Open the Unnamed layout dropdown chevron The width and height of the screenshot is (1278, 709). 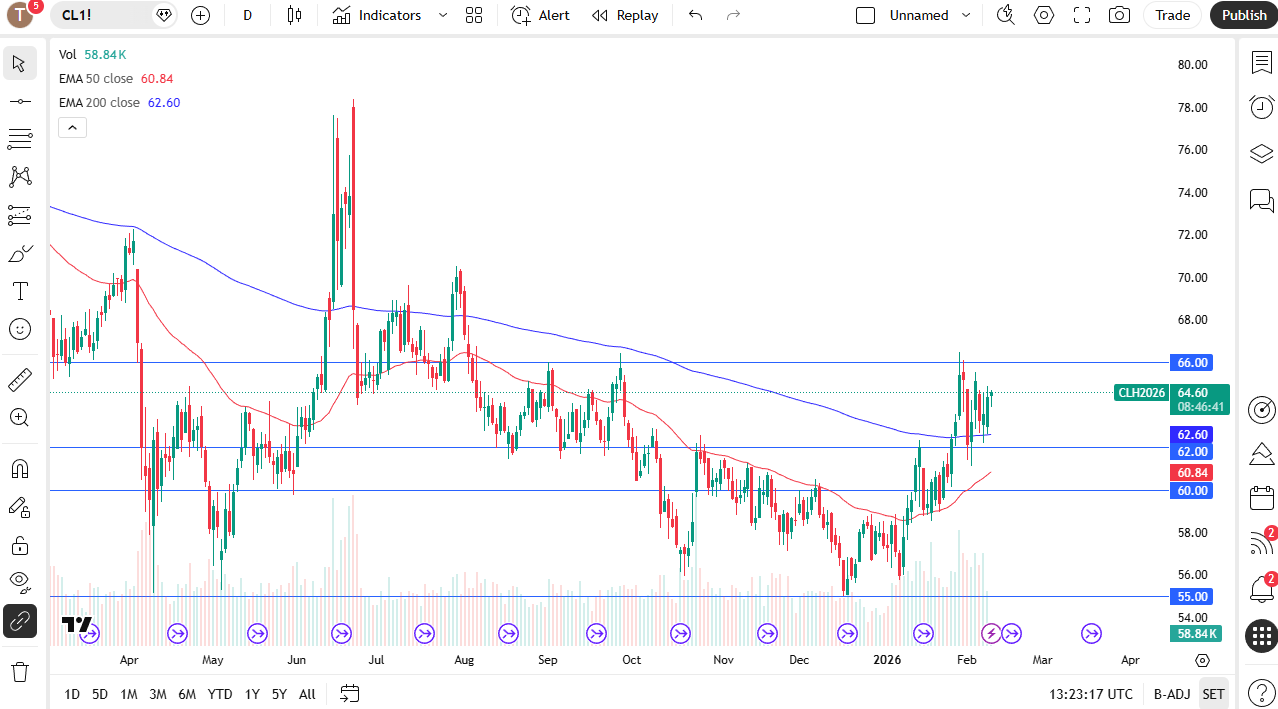pyautogui.click(x=966, y=15)
